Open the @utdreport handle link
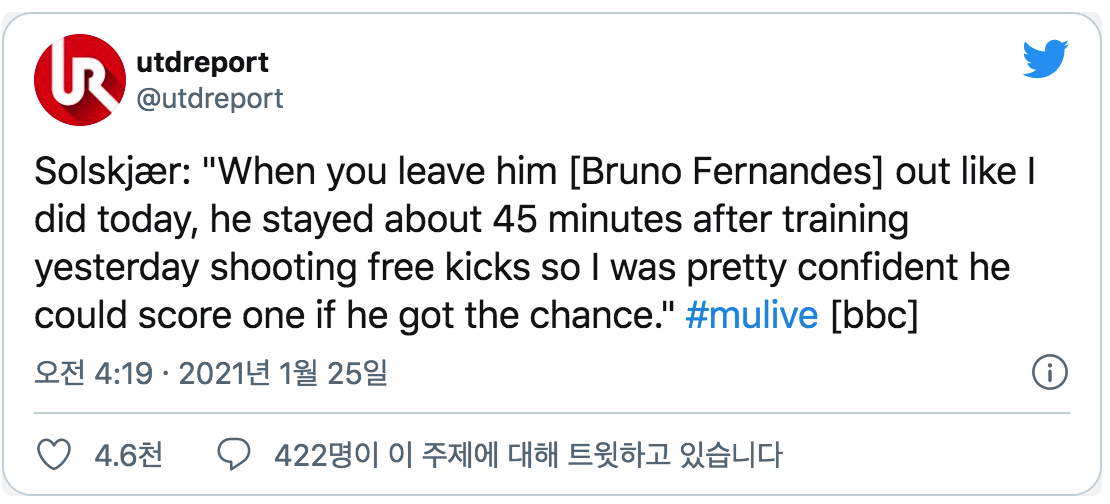 [x=208, y=98]
